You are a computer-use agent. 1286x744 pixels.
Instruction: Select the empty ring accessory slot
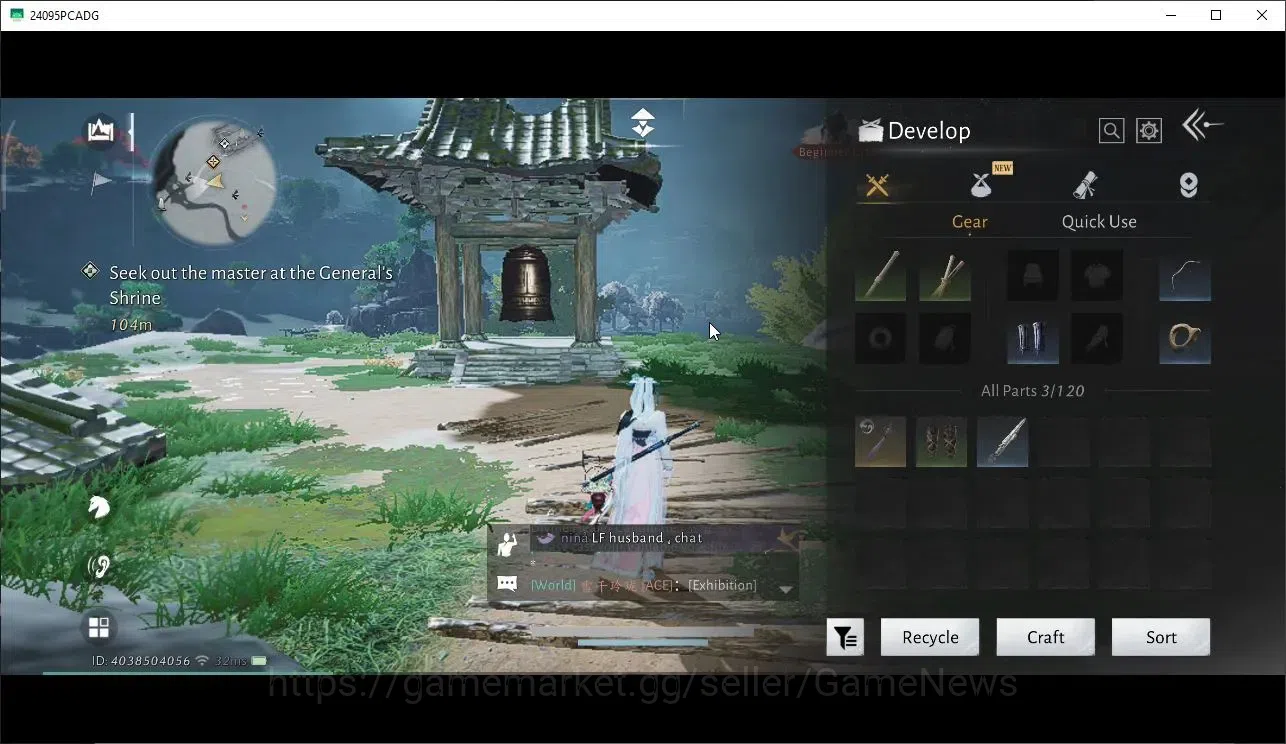click(881, 338)
